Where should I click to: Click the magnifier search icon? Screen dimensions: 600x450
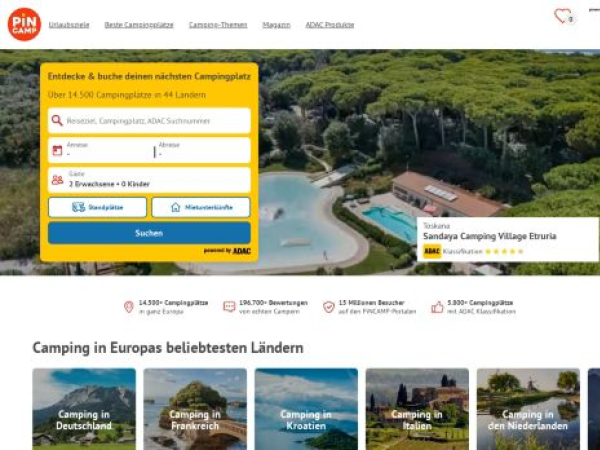[x=57, y=121]
